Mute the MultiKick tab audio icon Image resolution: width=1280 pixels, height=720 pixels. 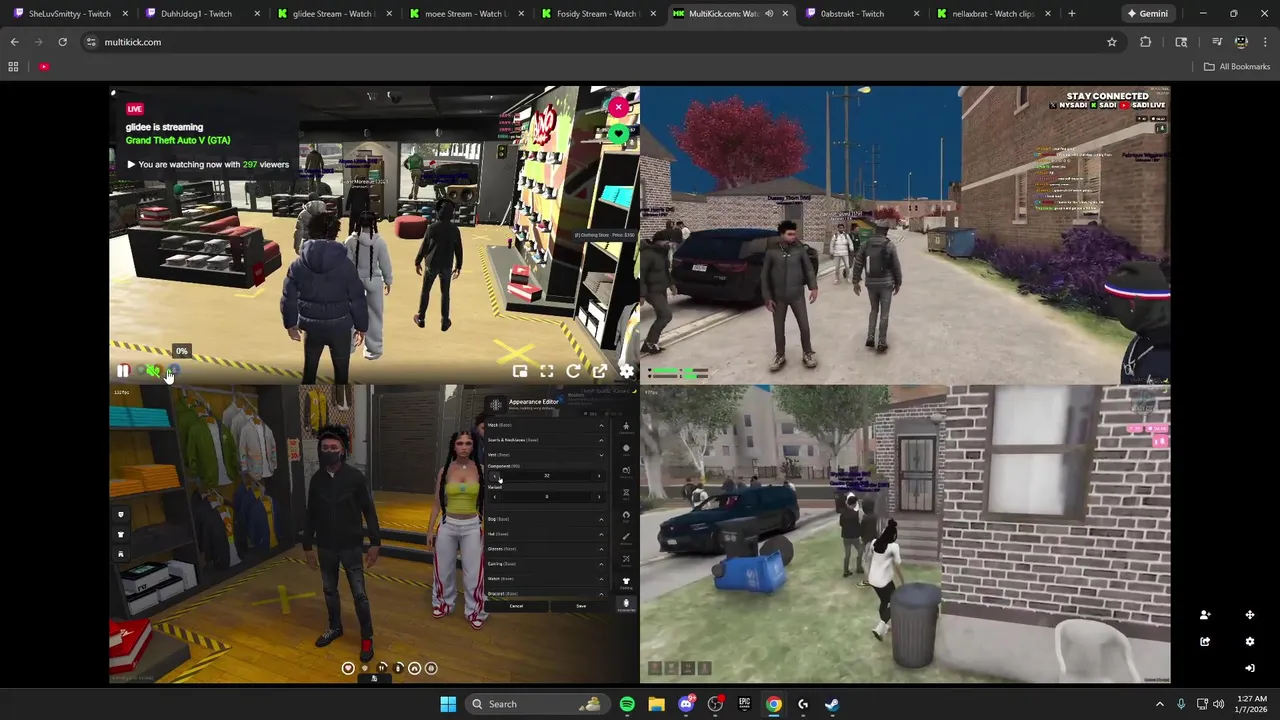pos(768,14)
